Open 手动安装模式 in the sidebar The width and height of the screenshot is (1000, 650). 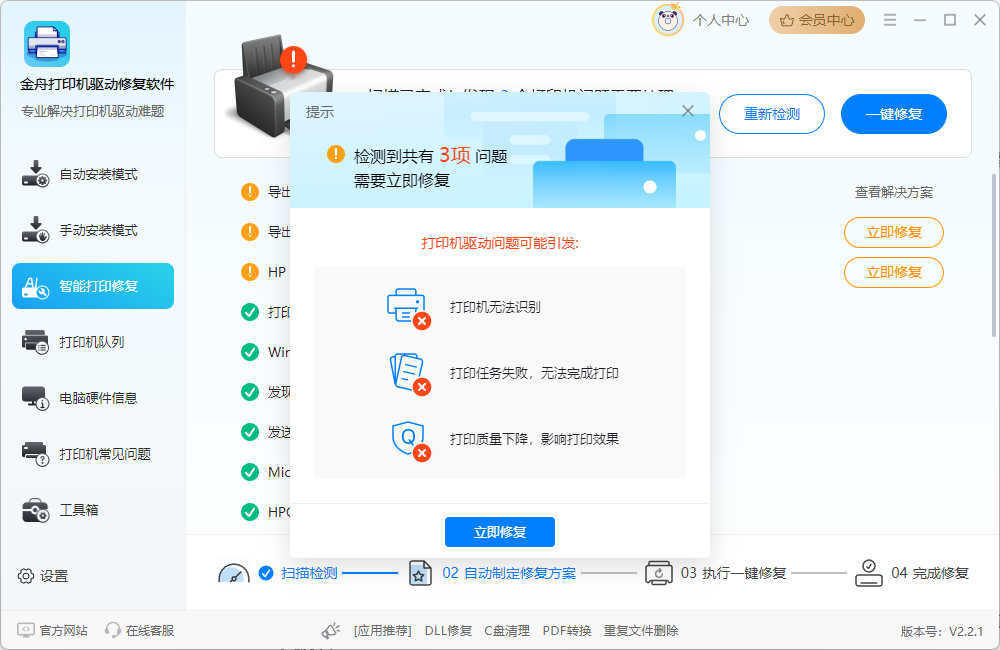pos(93,230)
